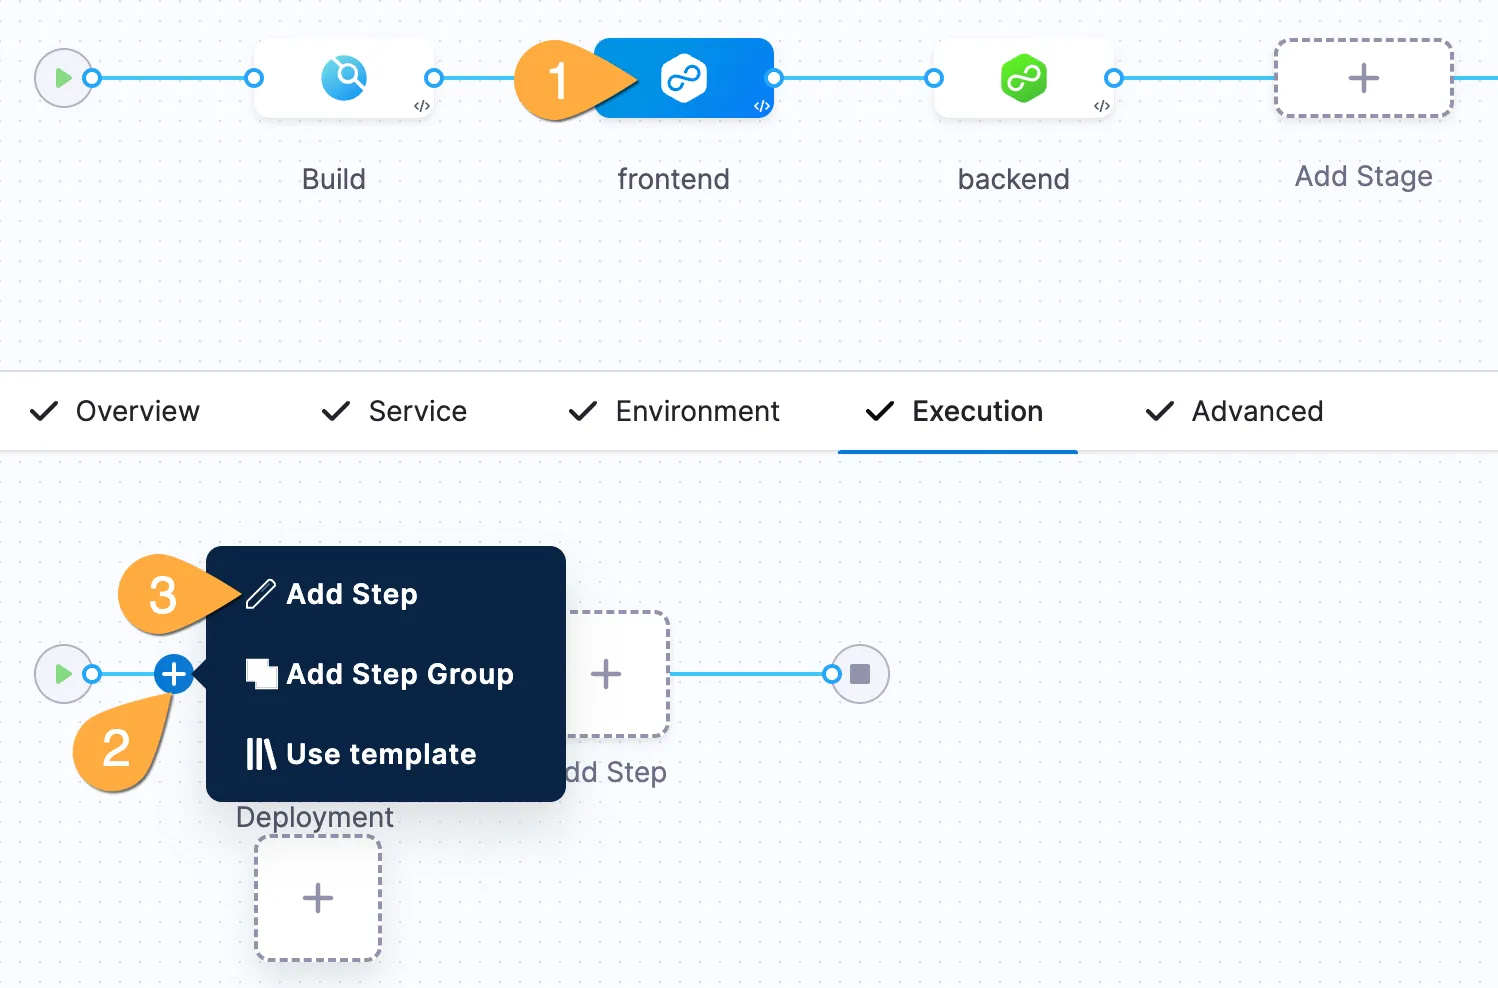Viewport: 1498px width, 988px height.
Task: Select the frontend deployment stage
Action: (684, 78)
